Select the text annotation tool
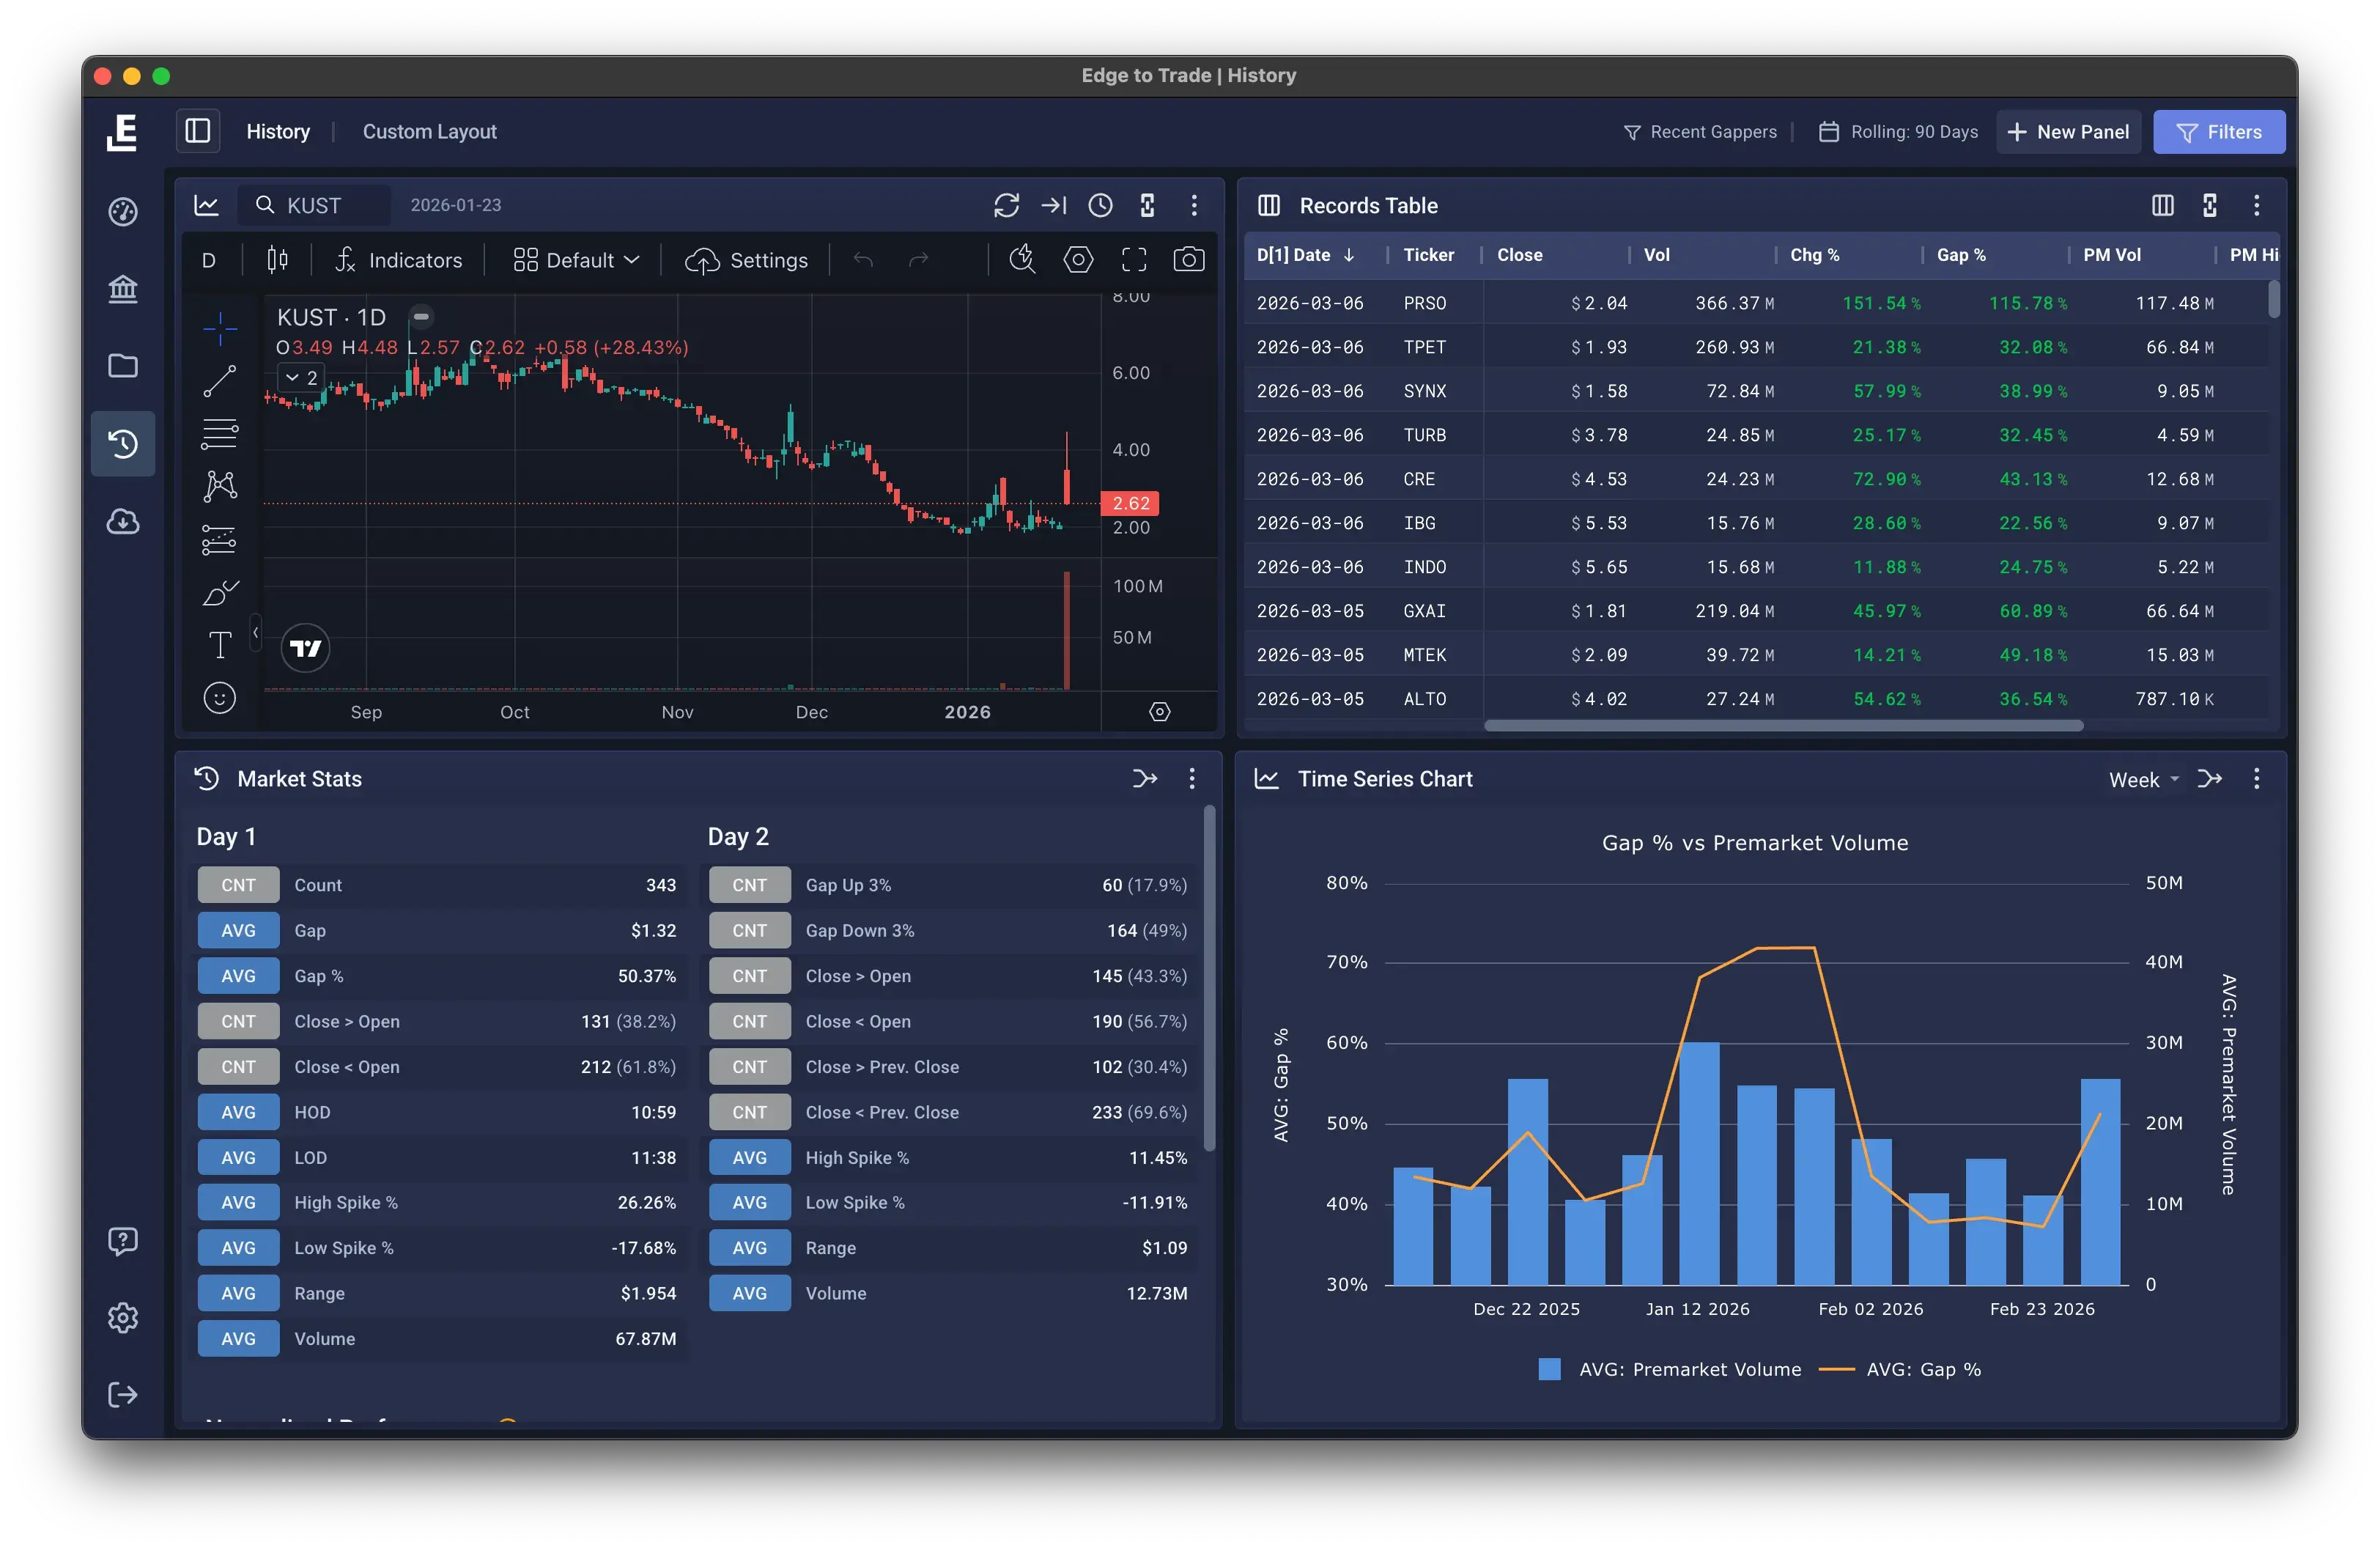 point(219,644)
